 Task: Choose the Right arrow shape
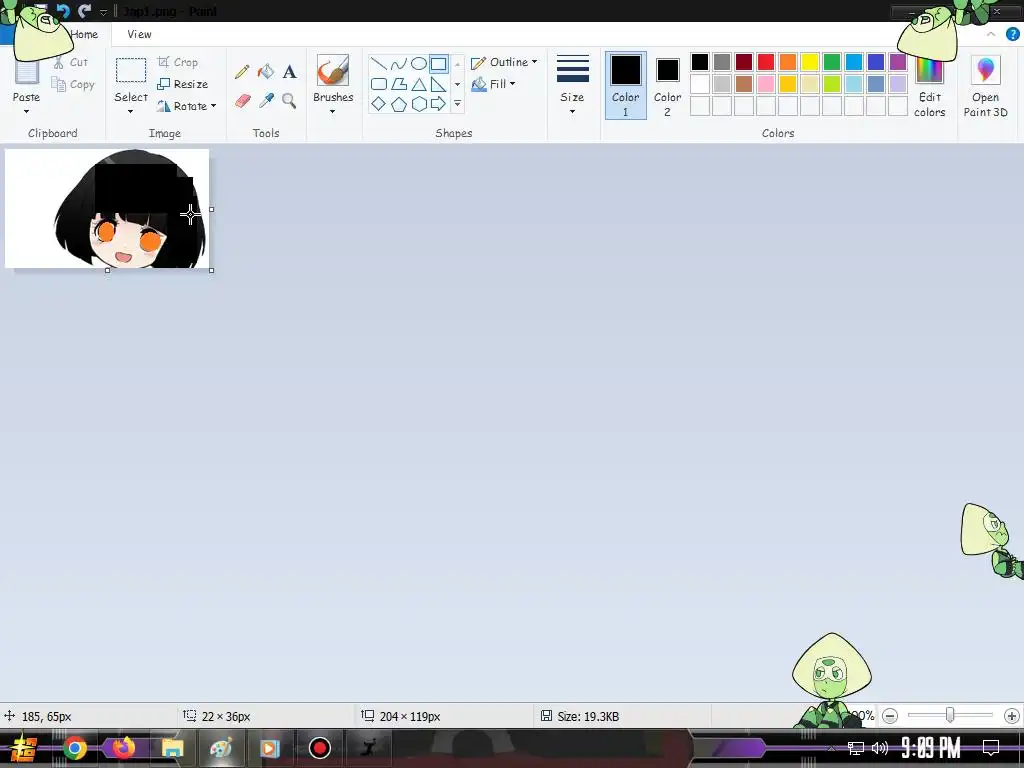click(x=438, y=104)
